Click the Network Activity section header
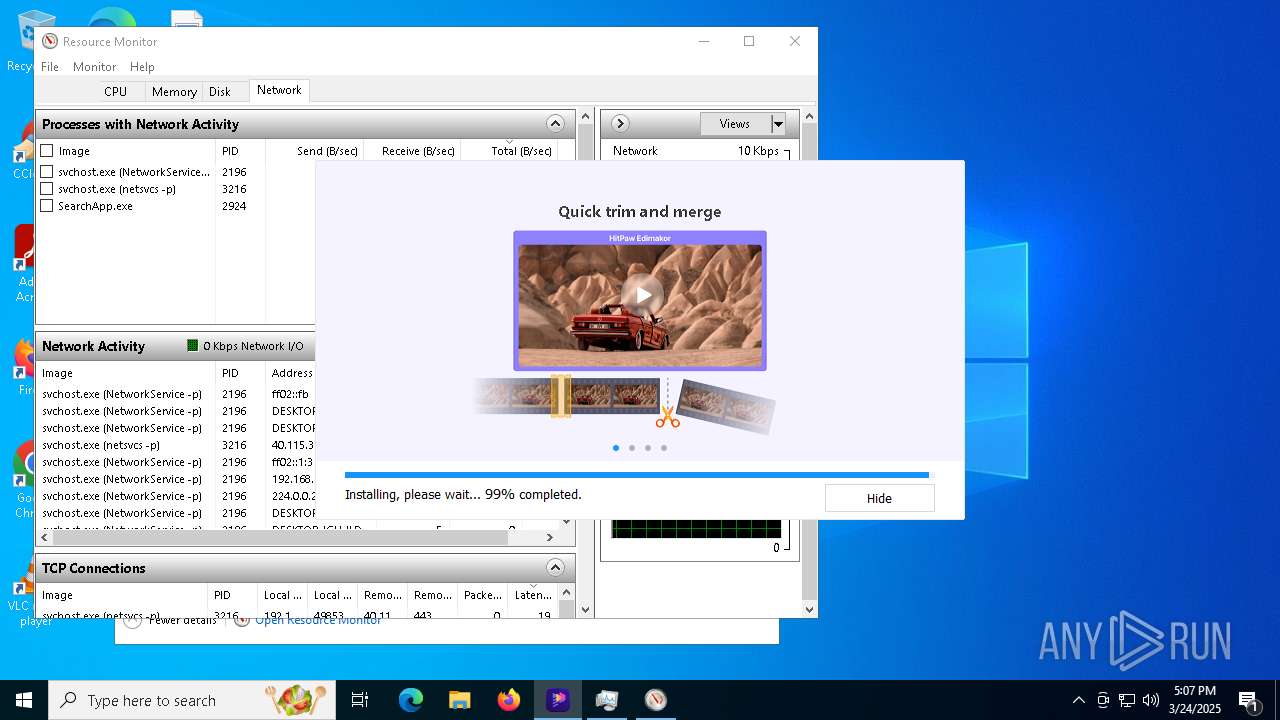This screenshot has height=720, width=1280. click(175, 346)
